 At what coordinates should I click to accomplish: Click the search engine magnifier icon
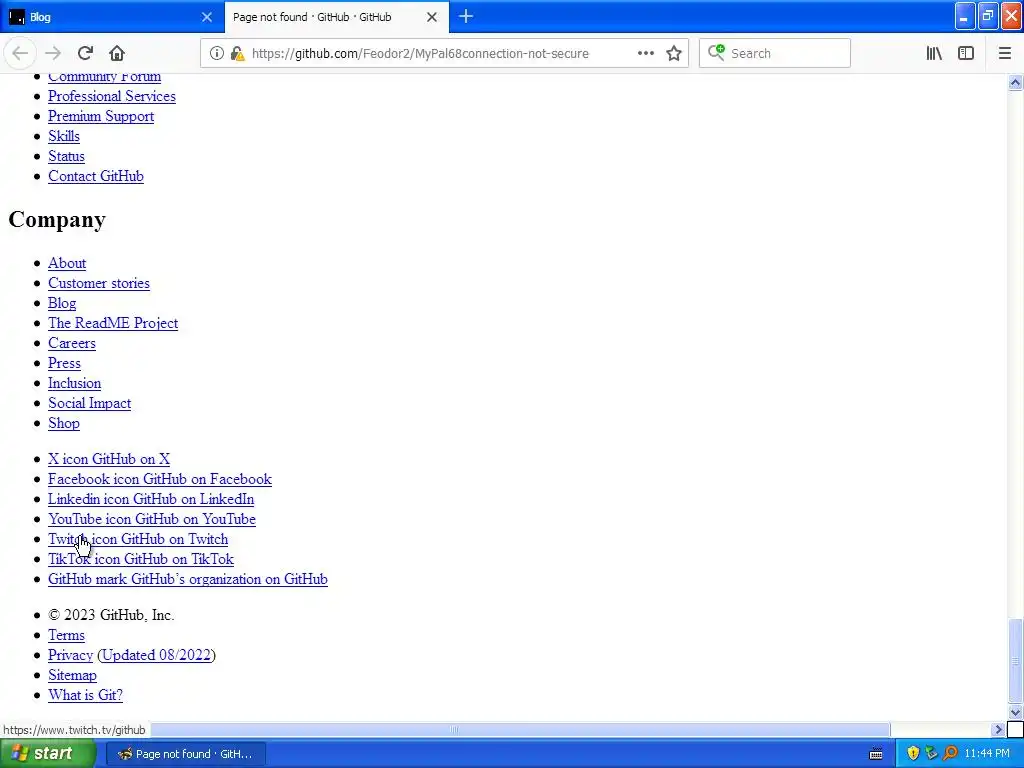pos(716,52)
